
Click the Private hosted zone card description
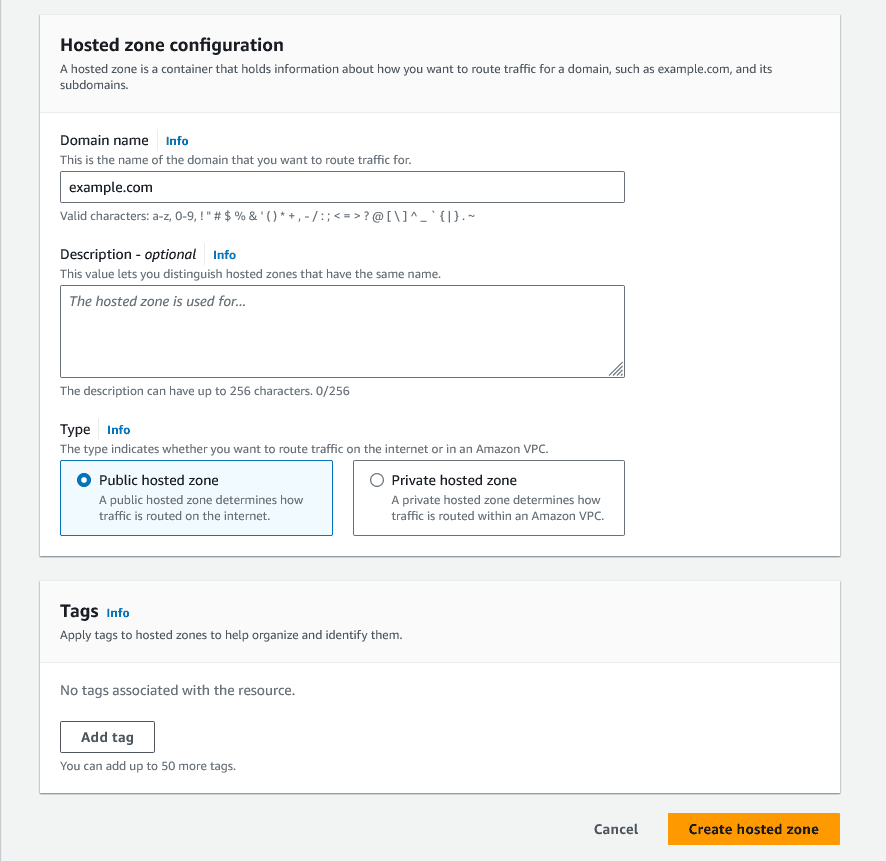pos(495,508)
